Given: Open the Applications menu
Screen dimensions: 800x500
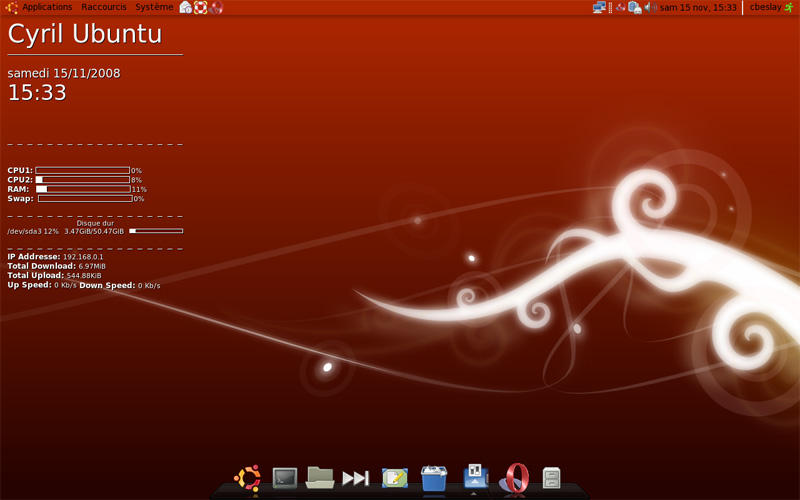Looking at the screenshot, I should [47, 7].
